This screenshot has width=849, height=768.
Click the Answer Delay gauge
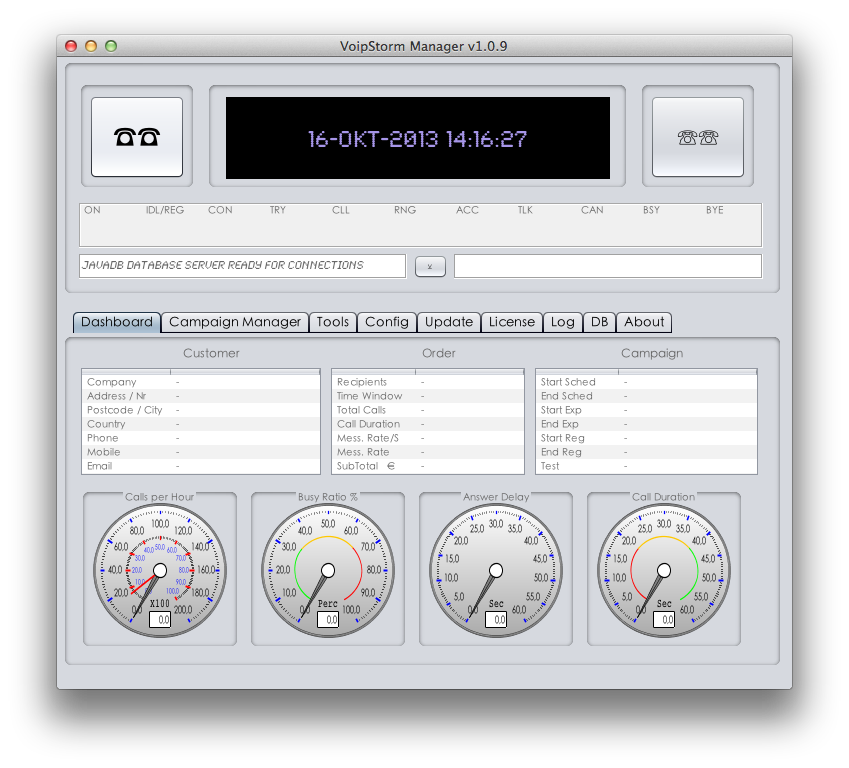[x=496, y=570]
